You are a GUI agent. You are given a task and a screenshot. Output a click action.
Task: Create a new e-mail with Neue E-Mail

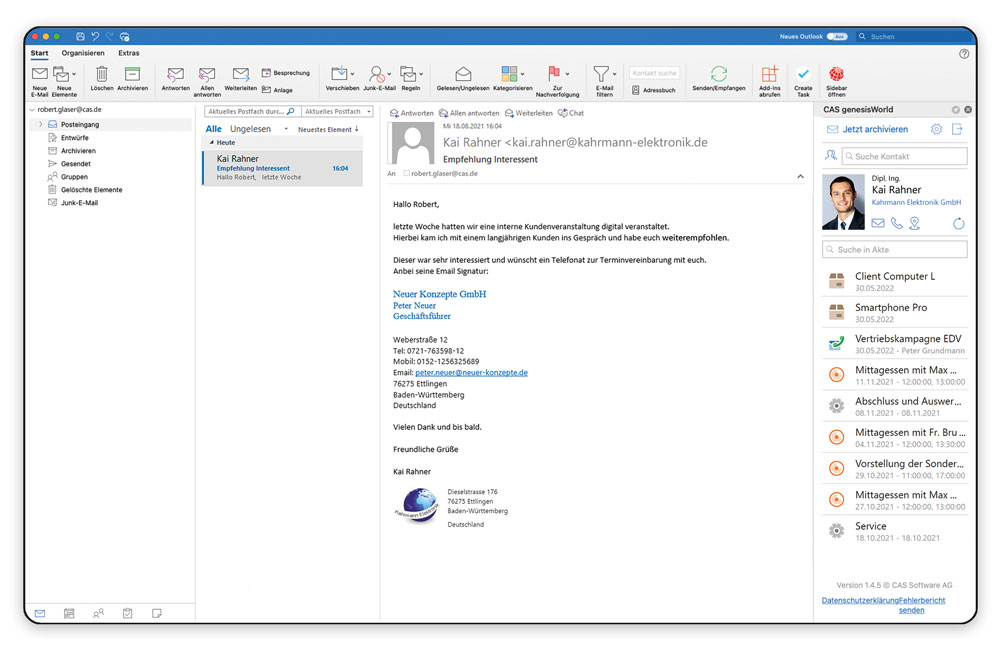coord(40,81)
